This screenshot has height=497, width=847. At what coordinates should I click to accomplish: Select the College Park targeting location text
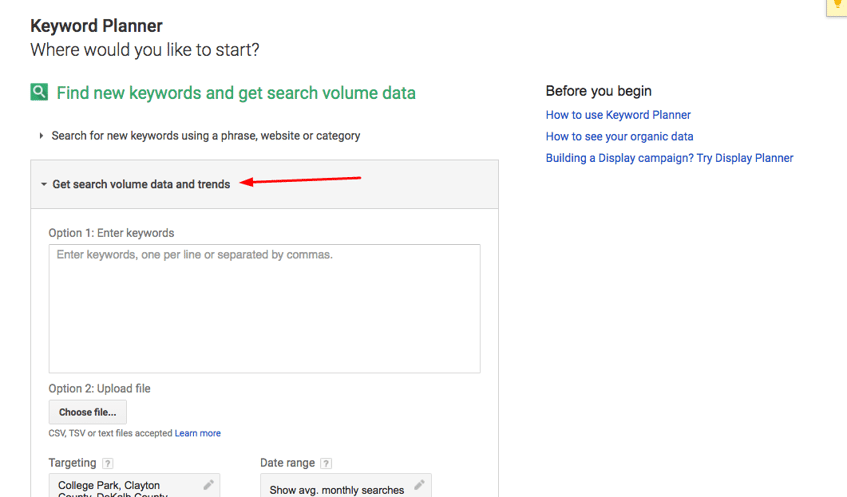(109, 486)
